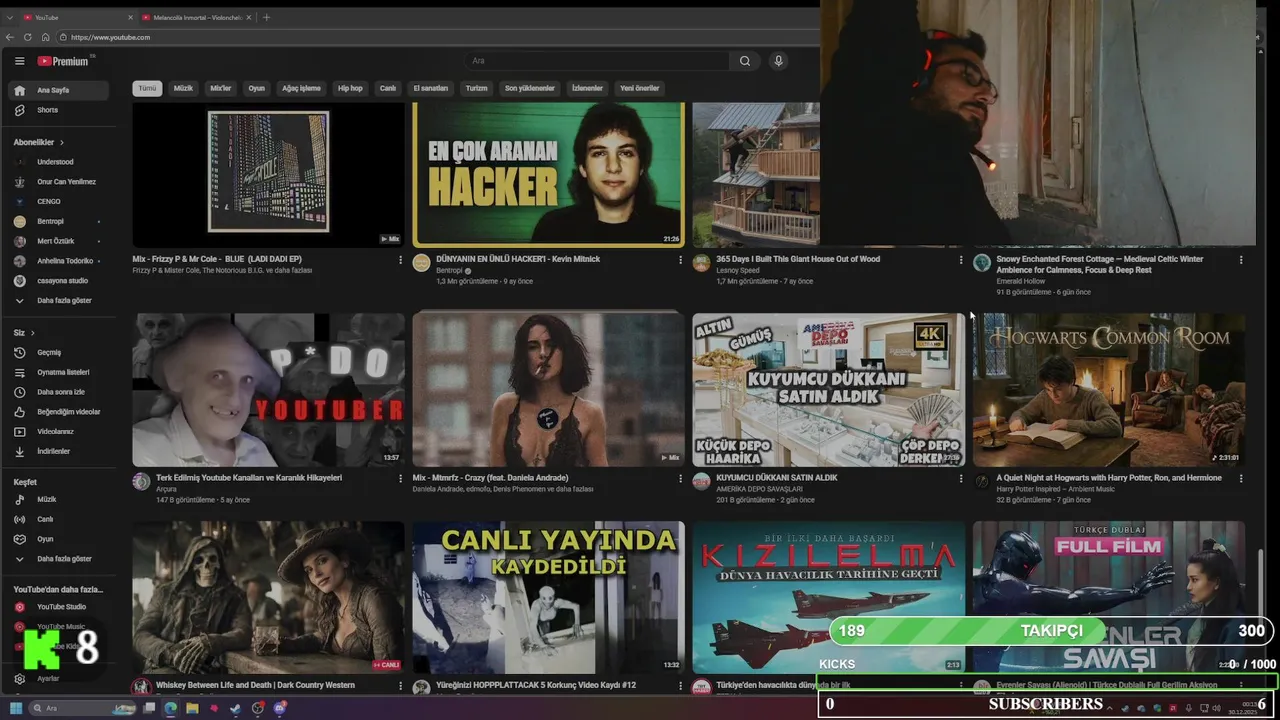Select the Ağaç işleme filter chip
Viewport: 1280px width, 720px height.
pos(301,88)
